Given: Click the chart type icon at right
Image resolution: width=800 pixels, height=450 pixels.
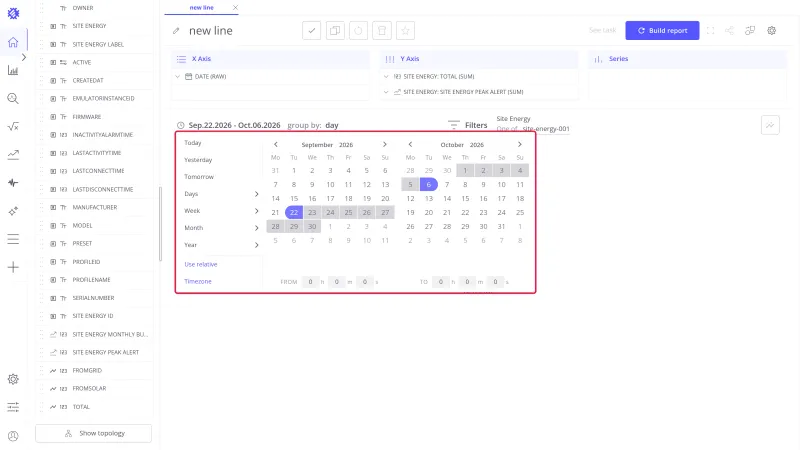Looking at the screenshot, I should 770,125.
